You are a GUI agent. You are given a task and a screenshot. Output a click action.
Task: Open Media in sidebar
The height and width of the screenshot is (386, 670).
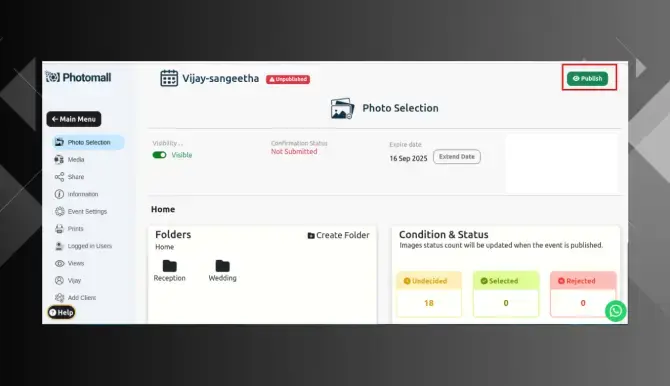coord(70,159)
